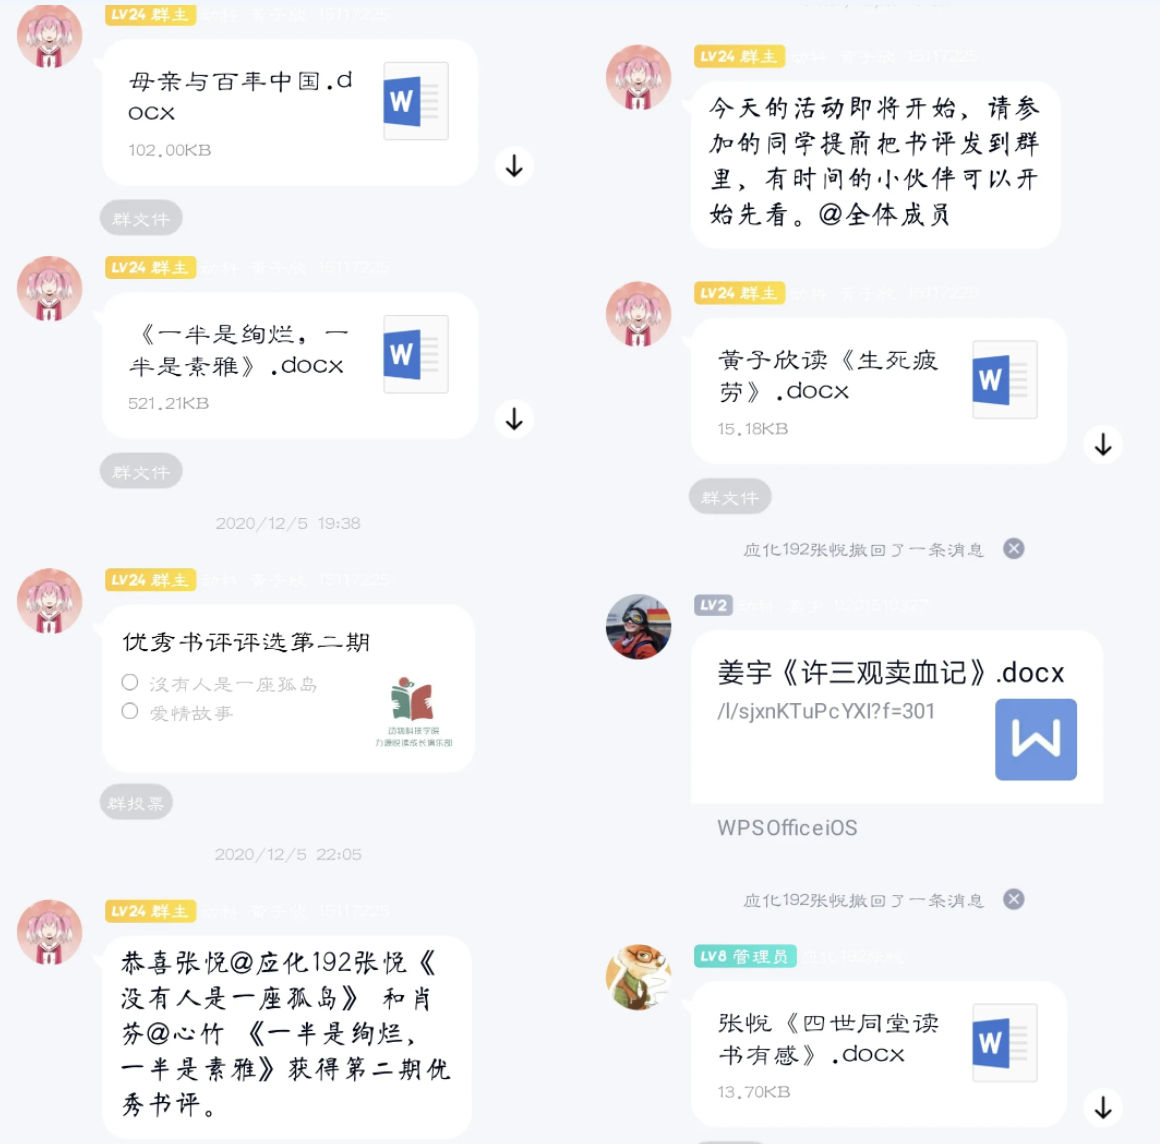
Task: Click 群文件 tag under 母亲与百年中国 file
Action: pyautogui.click(x=141, y=218)
